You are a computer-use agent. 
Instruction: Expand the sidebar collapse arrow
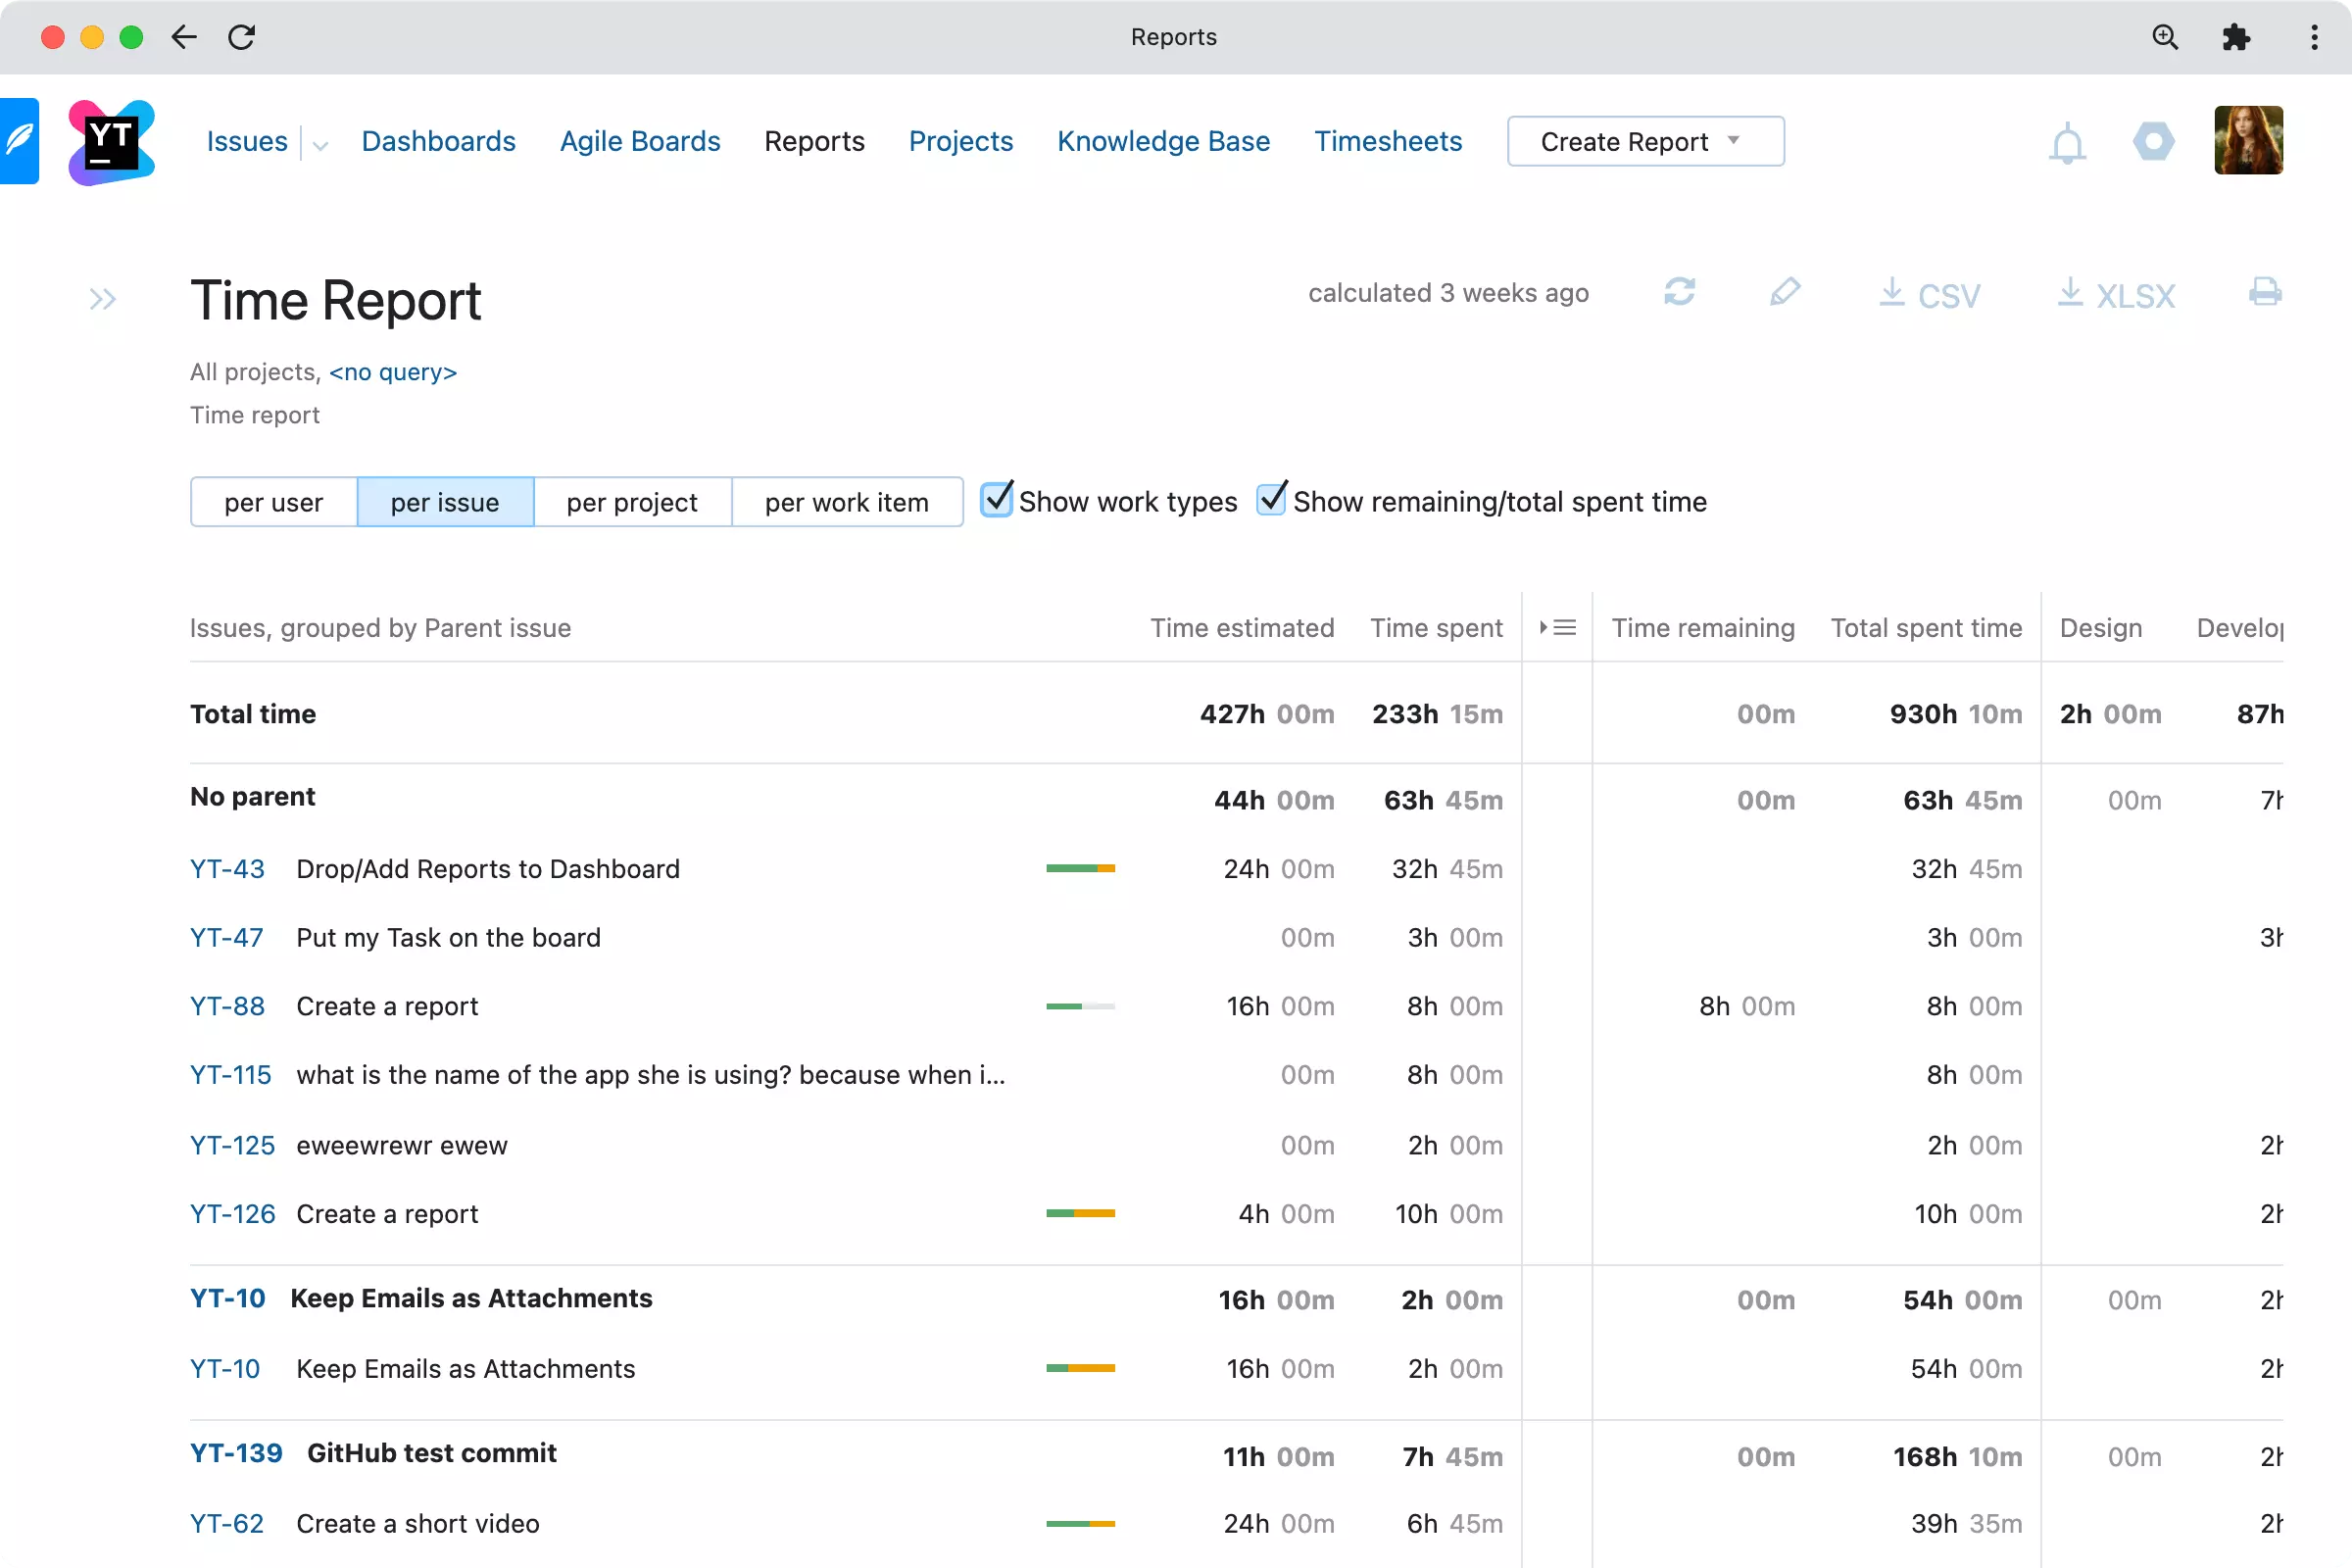102,298
